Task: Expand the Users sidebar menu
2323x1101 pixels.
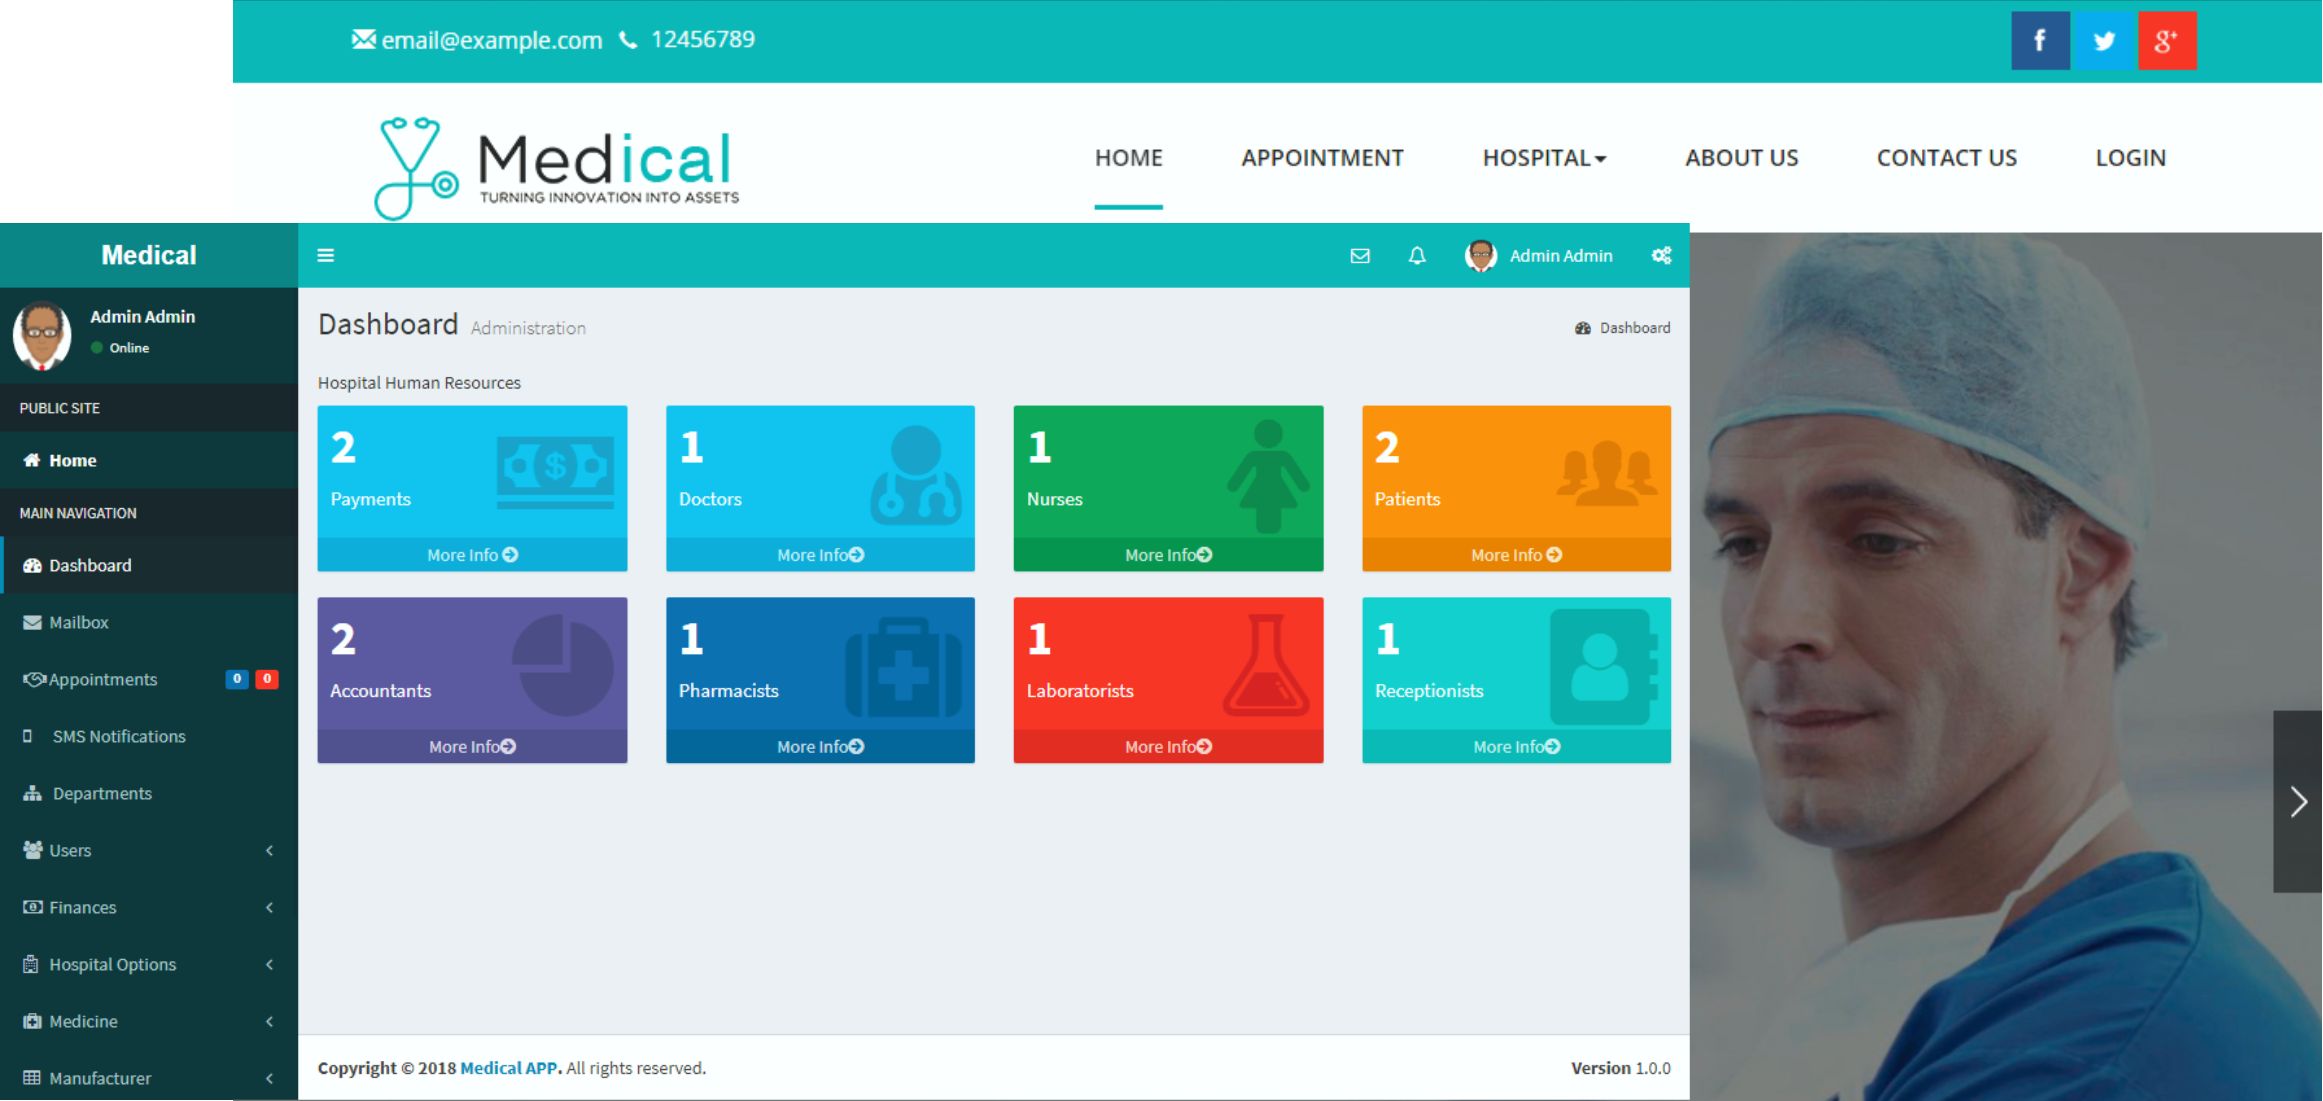Action: pos(148,850)
